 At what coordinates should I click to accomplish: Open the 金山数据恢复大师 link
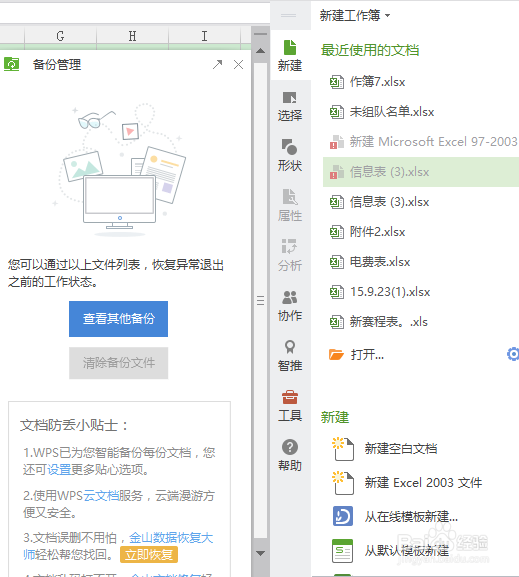tap(171, 538)
